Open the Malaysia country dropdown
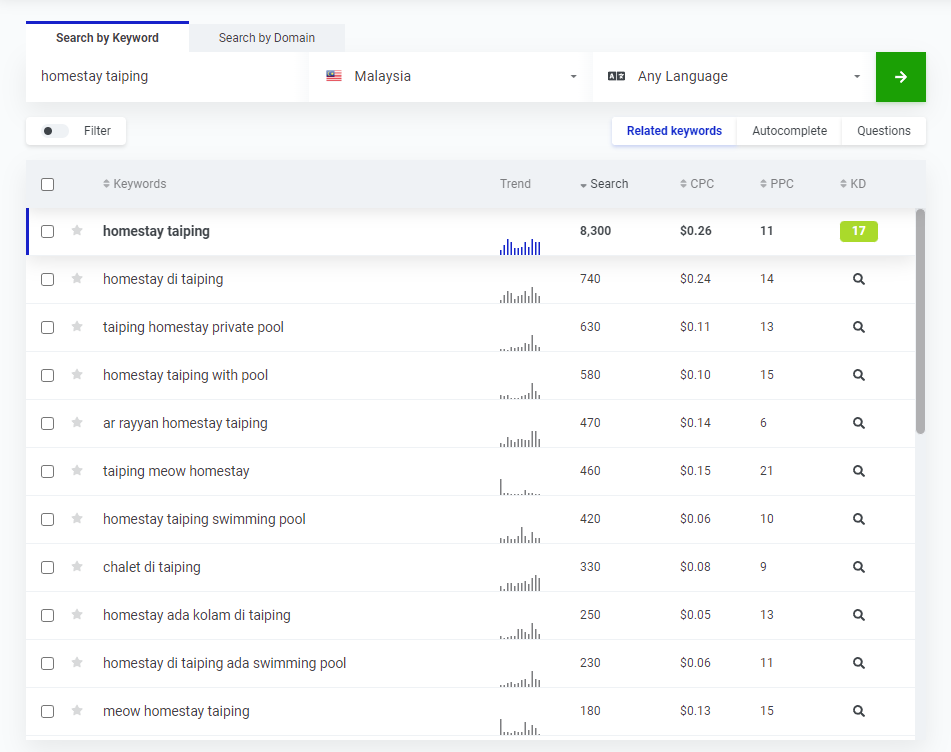Viewport: 951px width, 752px height. pyautogui.click(x=451, y=77)
